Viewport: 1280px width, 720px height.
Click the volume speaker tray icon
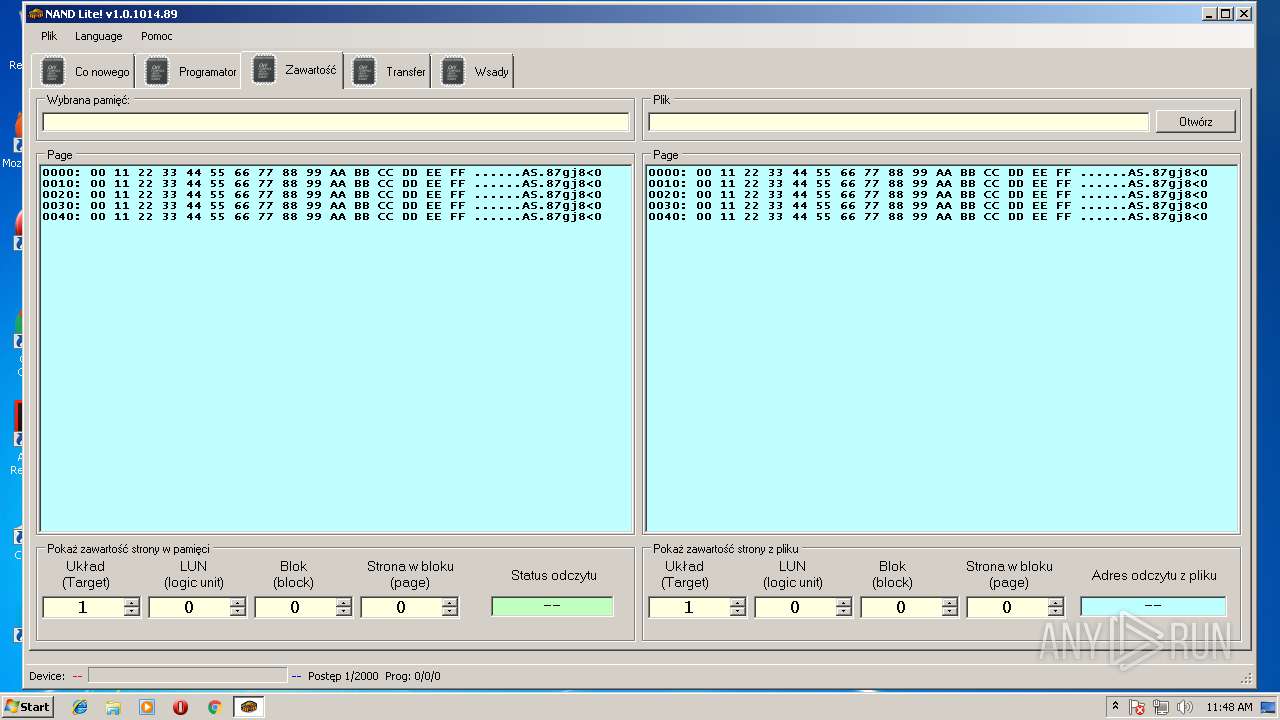click(x=1185, y=707)
